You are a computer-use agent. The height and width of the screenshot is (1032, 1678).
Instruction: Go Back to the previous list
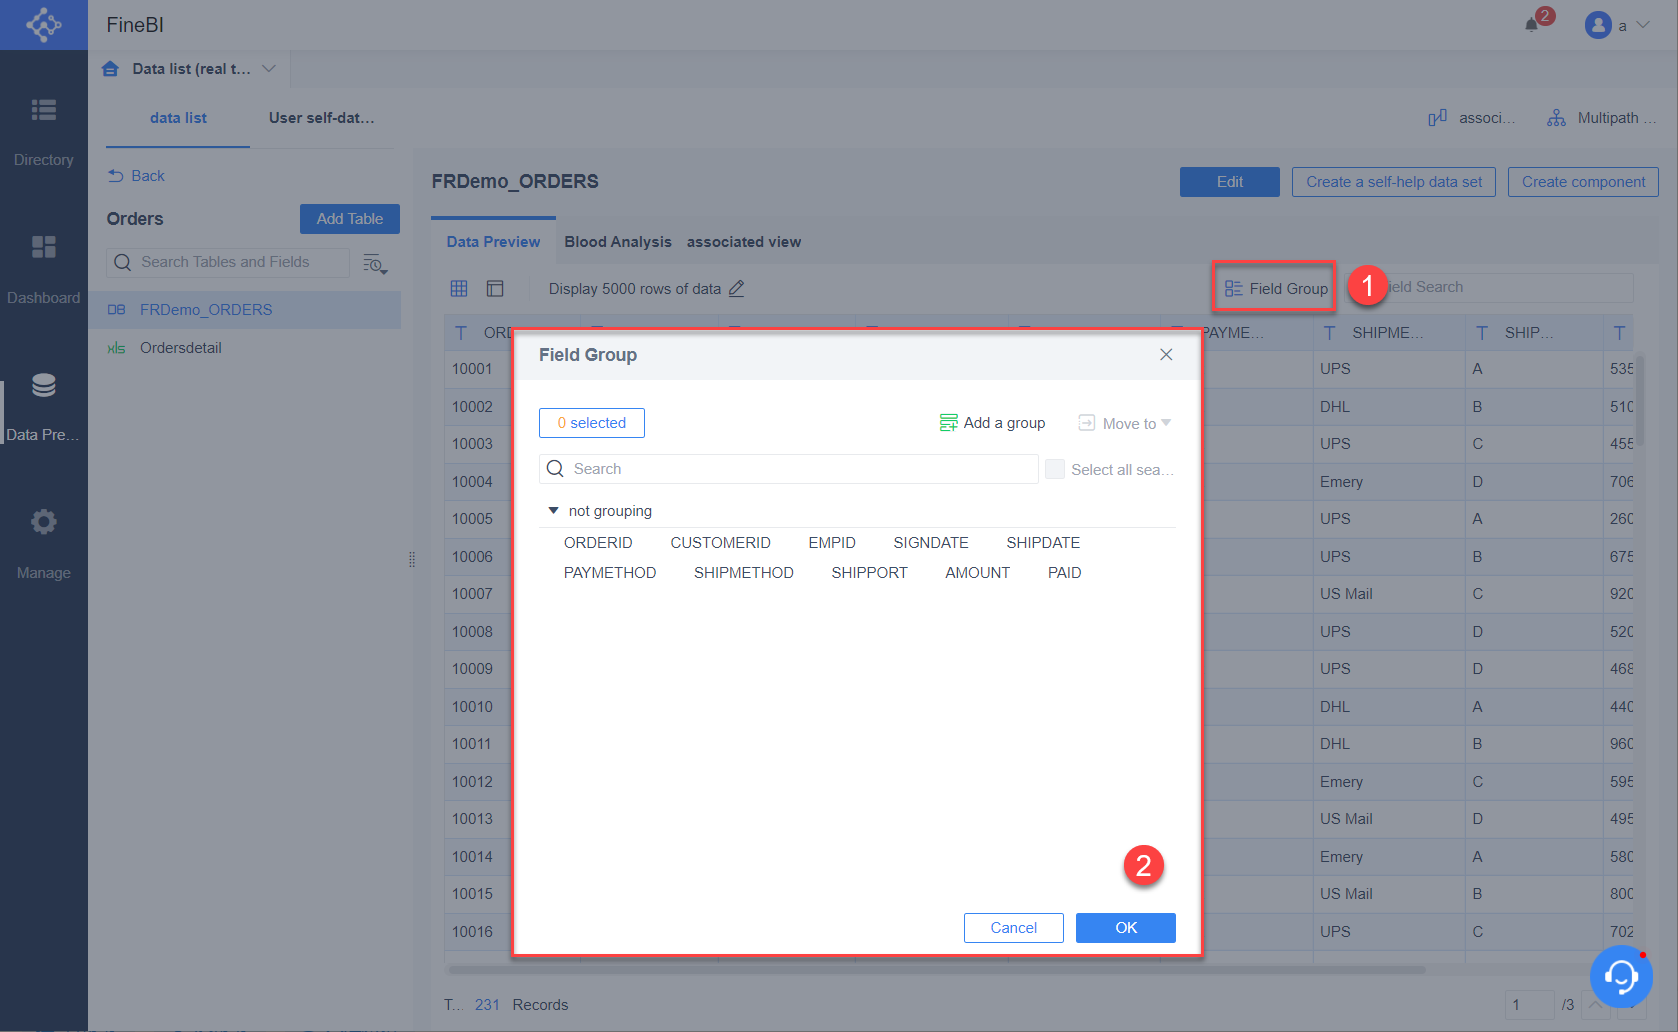[x=136, y=176]
